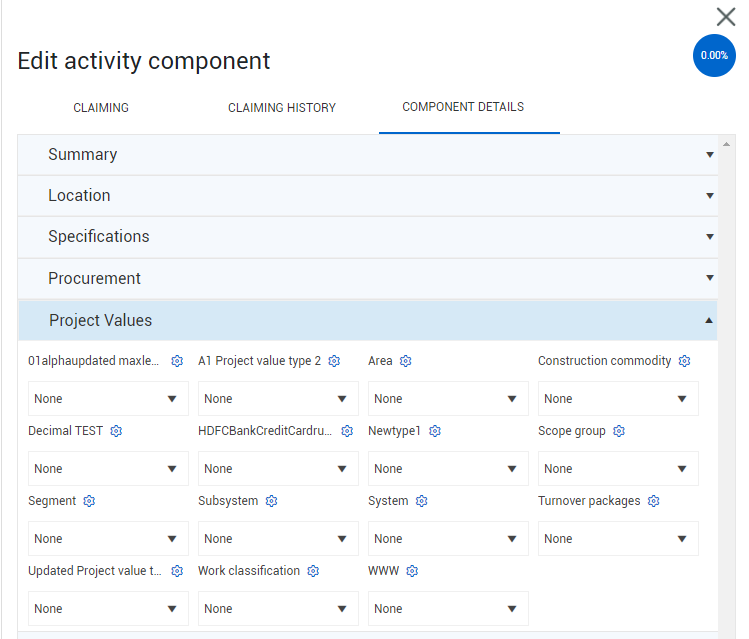This screenshot has height=639, width=749.
Task: Expand the Summary section
Action: (x=367, y=155)
